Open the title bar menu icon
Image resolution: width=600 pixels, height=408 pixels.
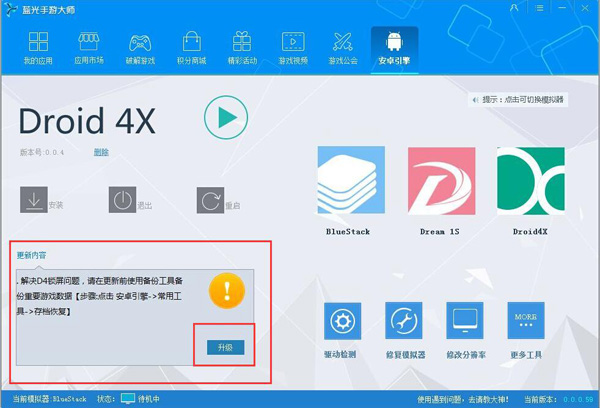click(x=539, y=8)
